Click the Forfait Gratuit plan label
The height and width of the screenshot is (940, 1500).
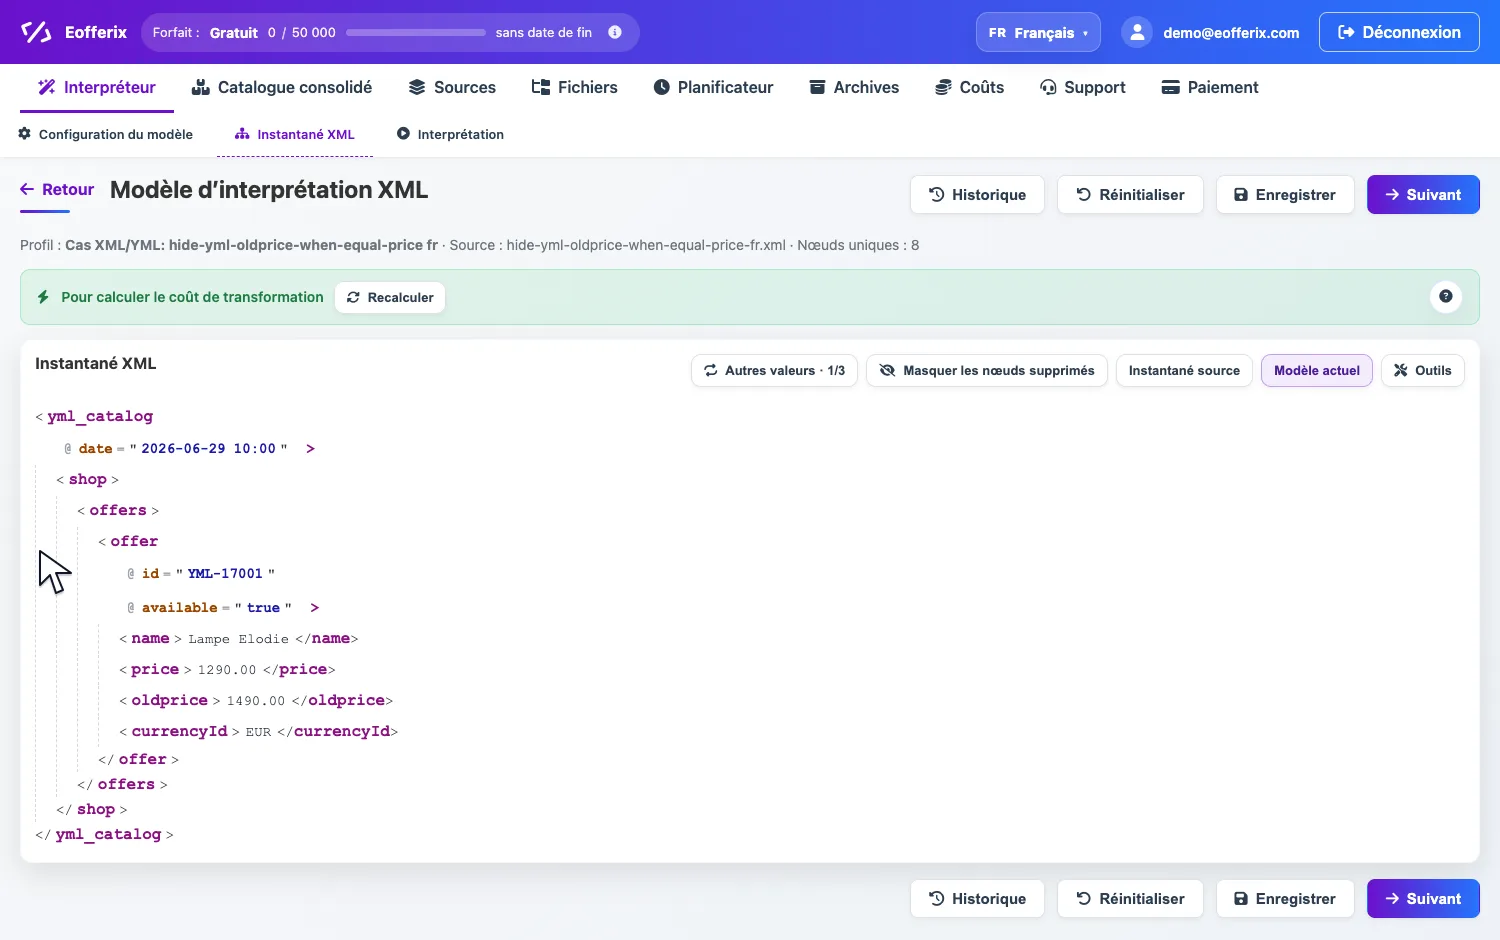[x=205, y=33]
